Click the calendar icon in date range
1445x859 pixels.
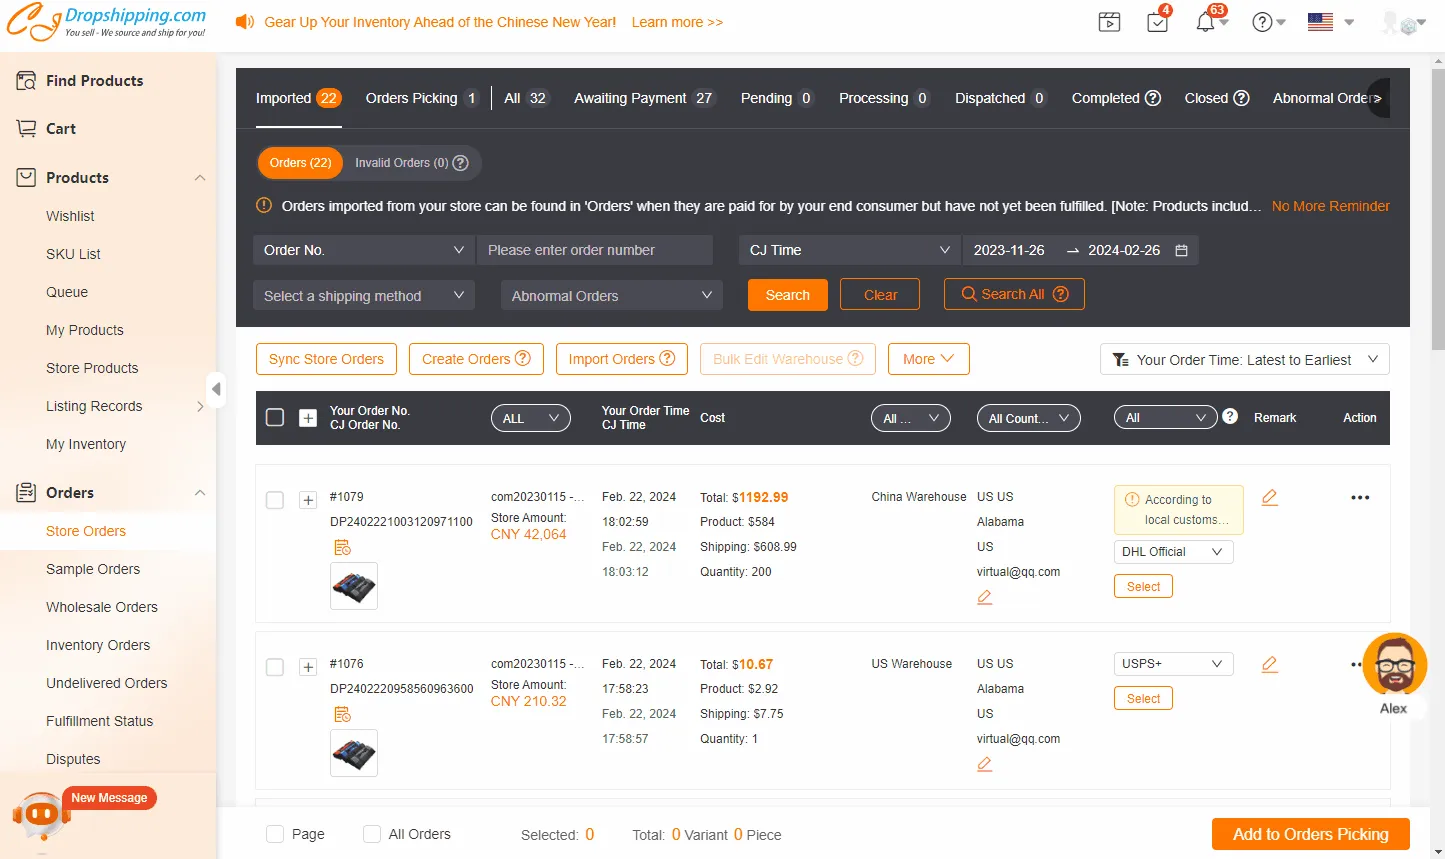tap(1181, 250)
